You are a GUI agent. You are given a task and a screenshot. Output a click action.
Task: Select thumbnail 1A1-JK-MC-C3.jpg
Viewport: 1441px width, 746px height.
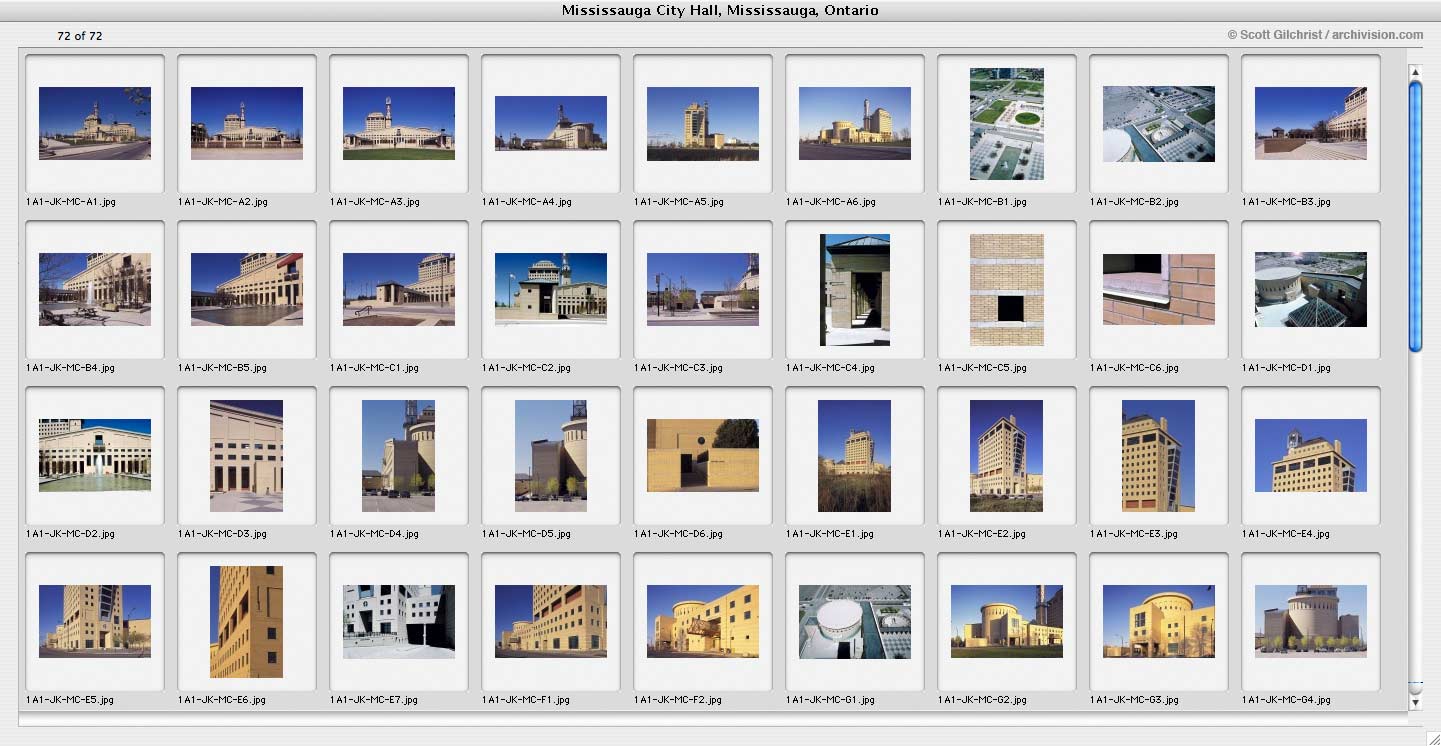click(703, 289)
